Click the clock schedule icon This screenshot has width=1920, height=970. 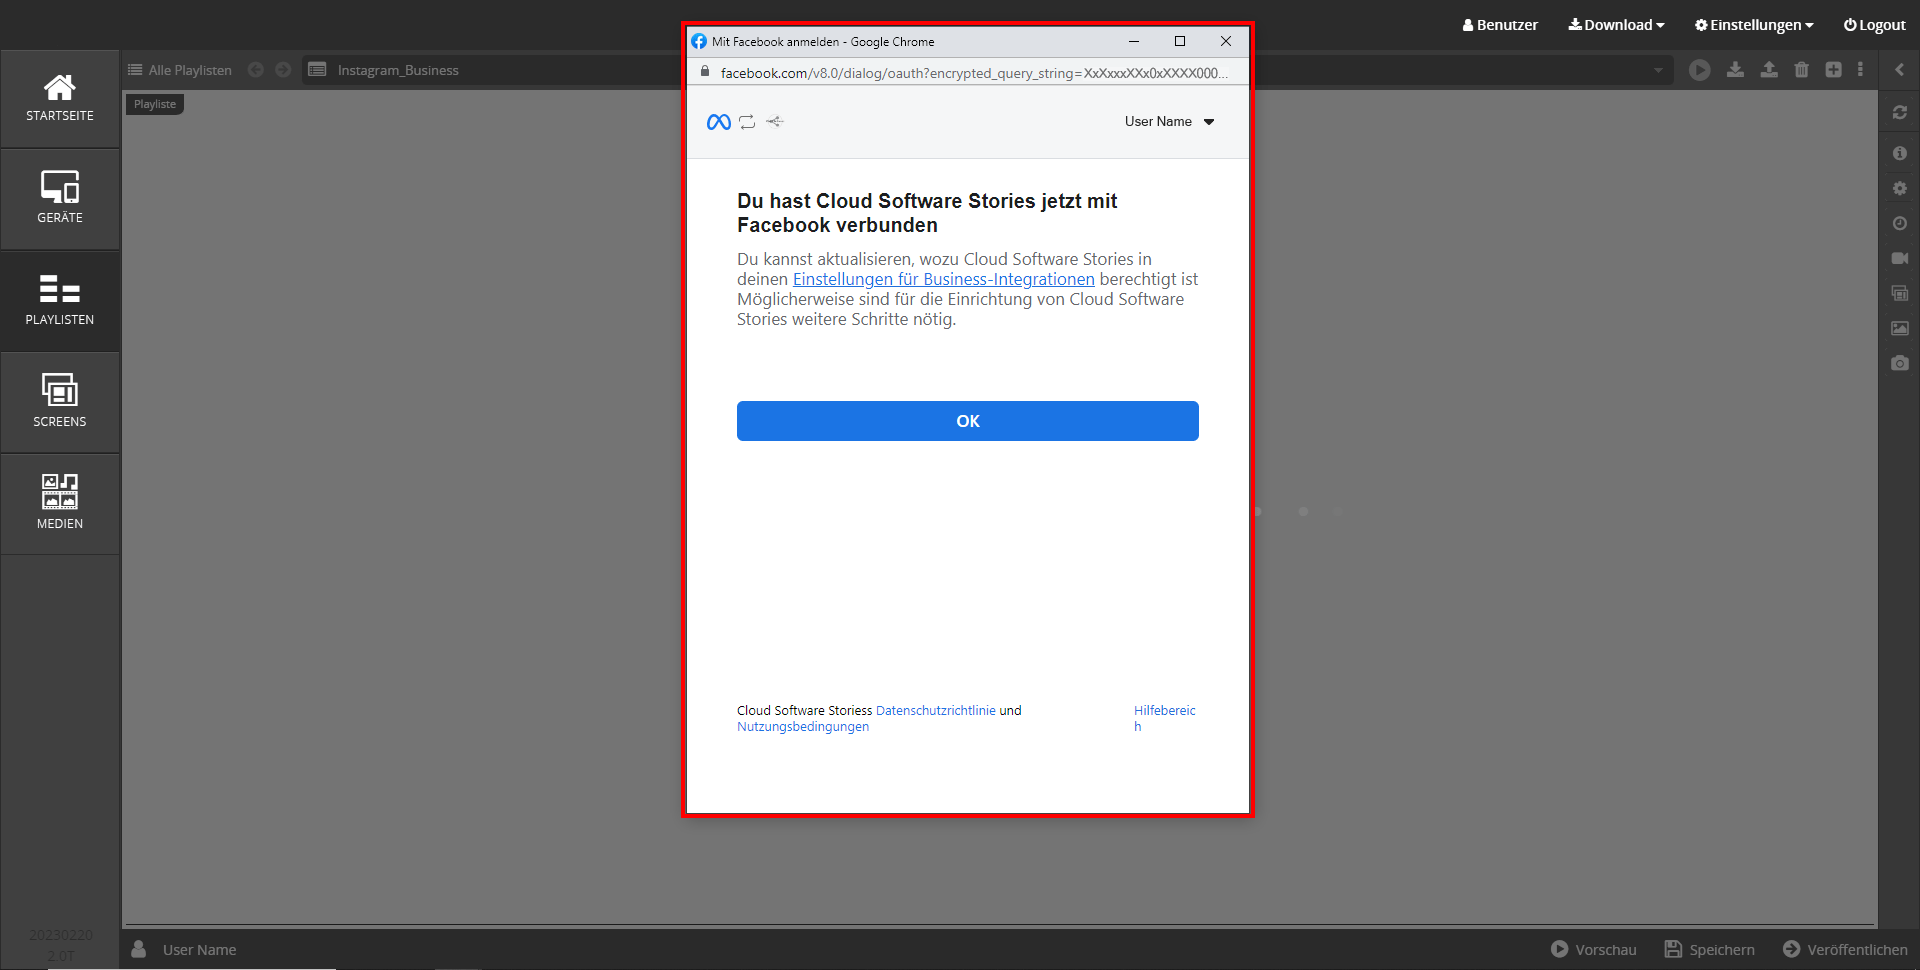pos(1899,223)
